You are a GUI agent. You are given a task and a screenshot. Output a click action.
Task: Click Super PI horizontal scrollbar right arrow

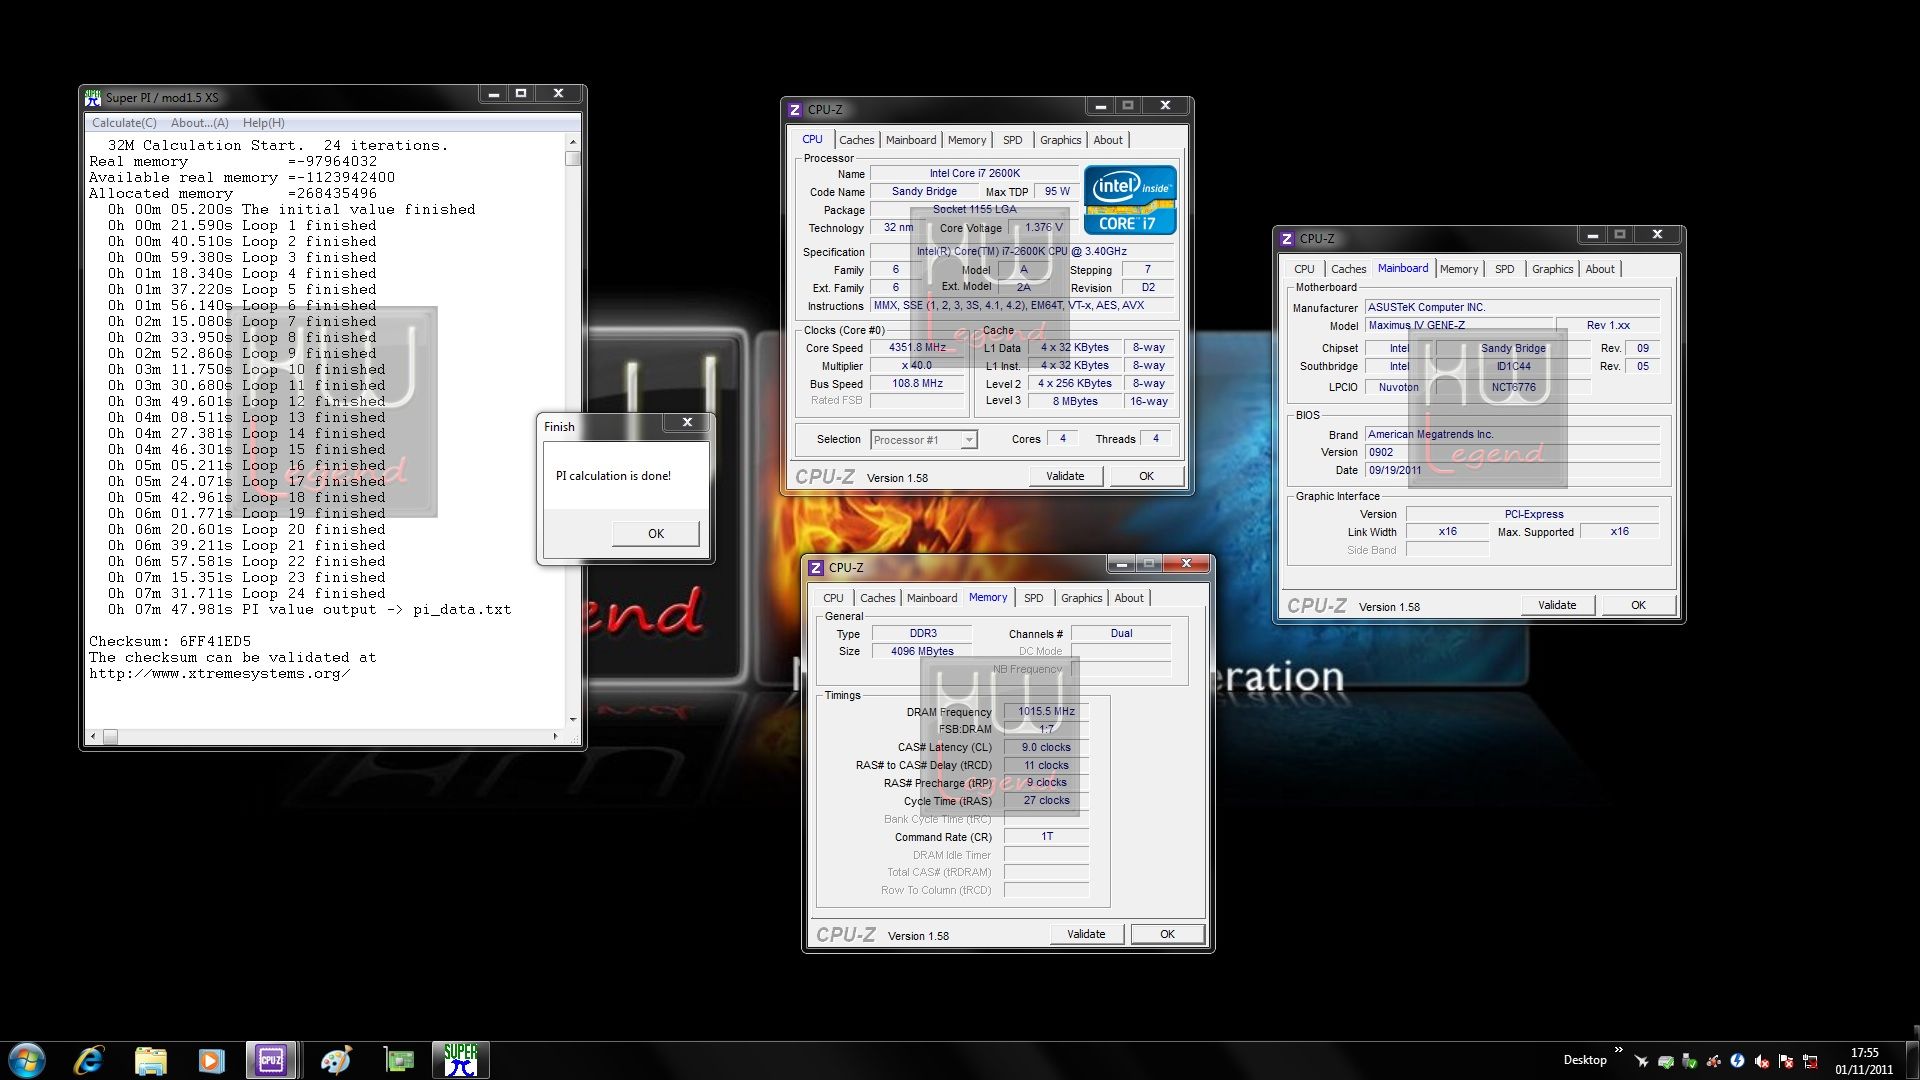[x=556, y=737]
